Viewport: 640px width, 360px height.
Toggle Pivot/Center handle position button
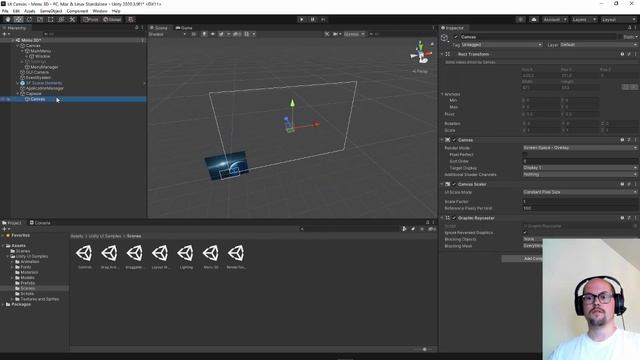coord(91,19)
